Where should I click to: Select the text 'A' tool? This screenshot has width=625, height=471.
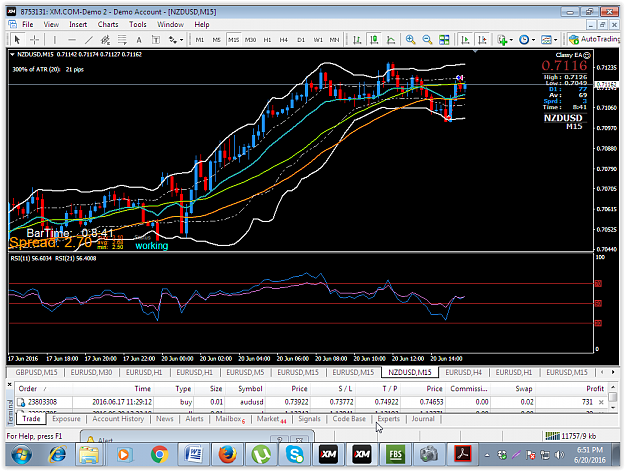pos(139,40)
